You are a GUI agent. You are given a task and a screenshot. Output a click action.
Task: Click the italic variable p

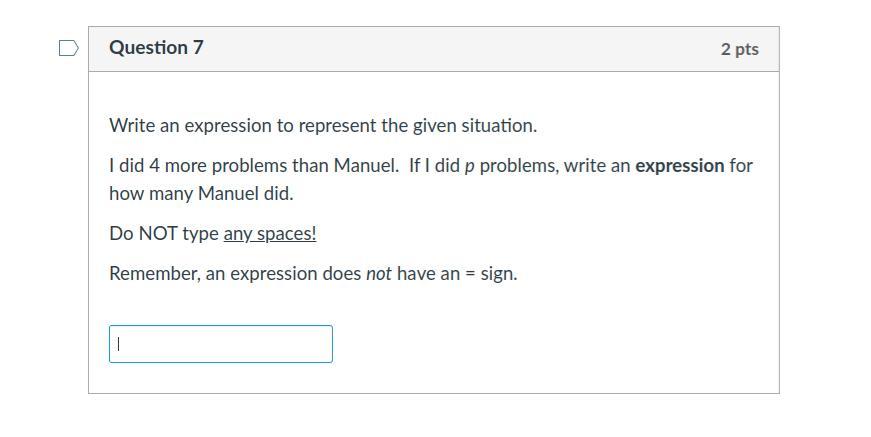[x=469, y=167]
